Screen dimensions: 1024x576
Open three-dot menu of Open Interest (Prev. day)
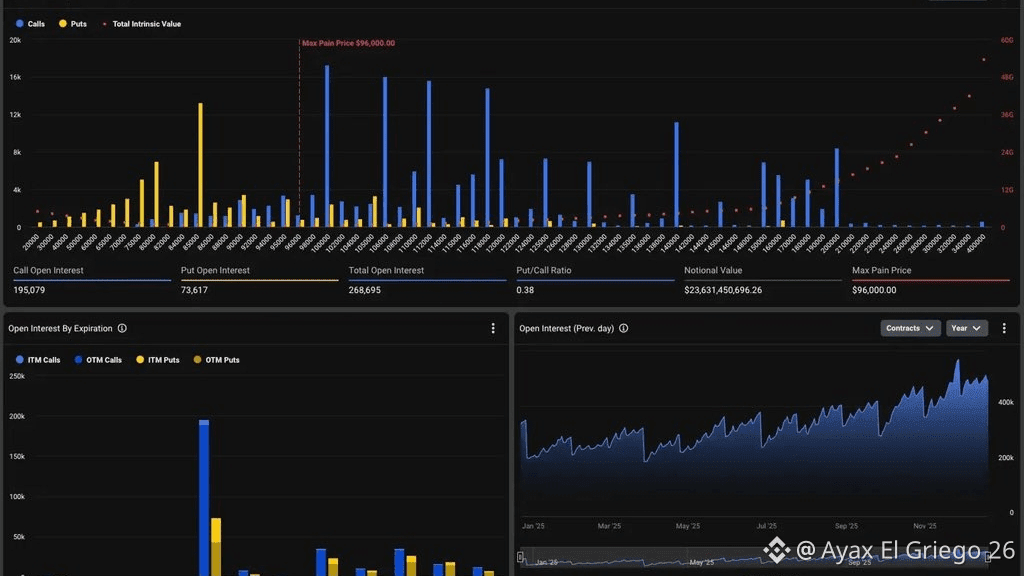tap(1004, 328)
